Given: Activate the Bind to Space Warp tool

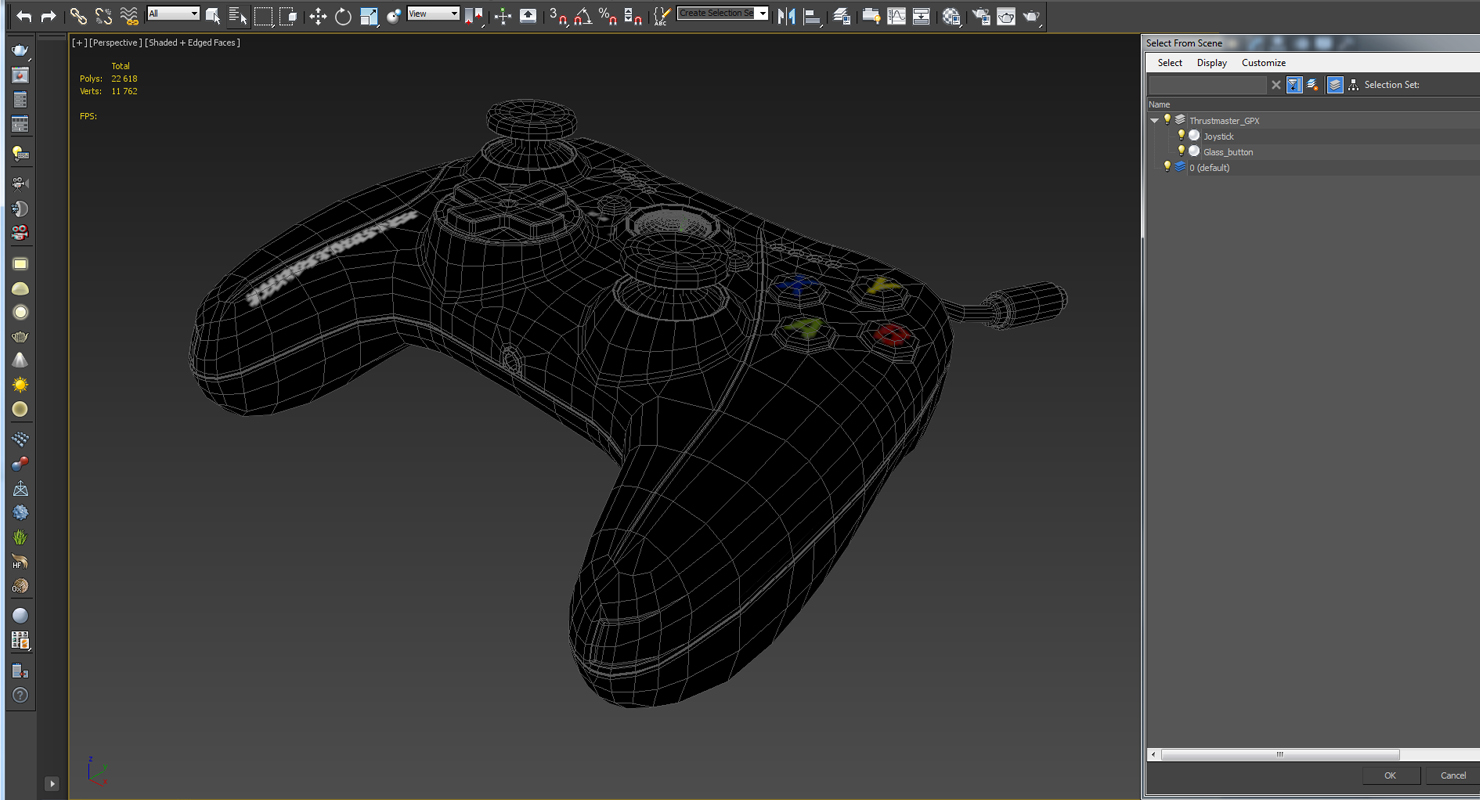Looking at the screenshot, I should click(x=129, y=16).
